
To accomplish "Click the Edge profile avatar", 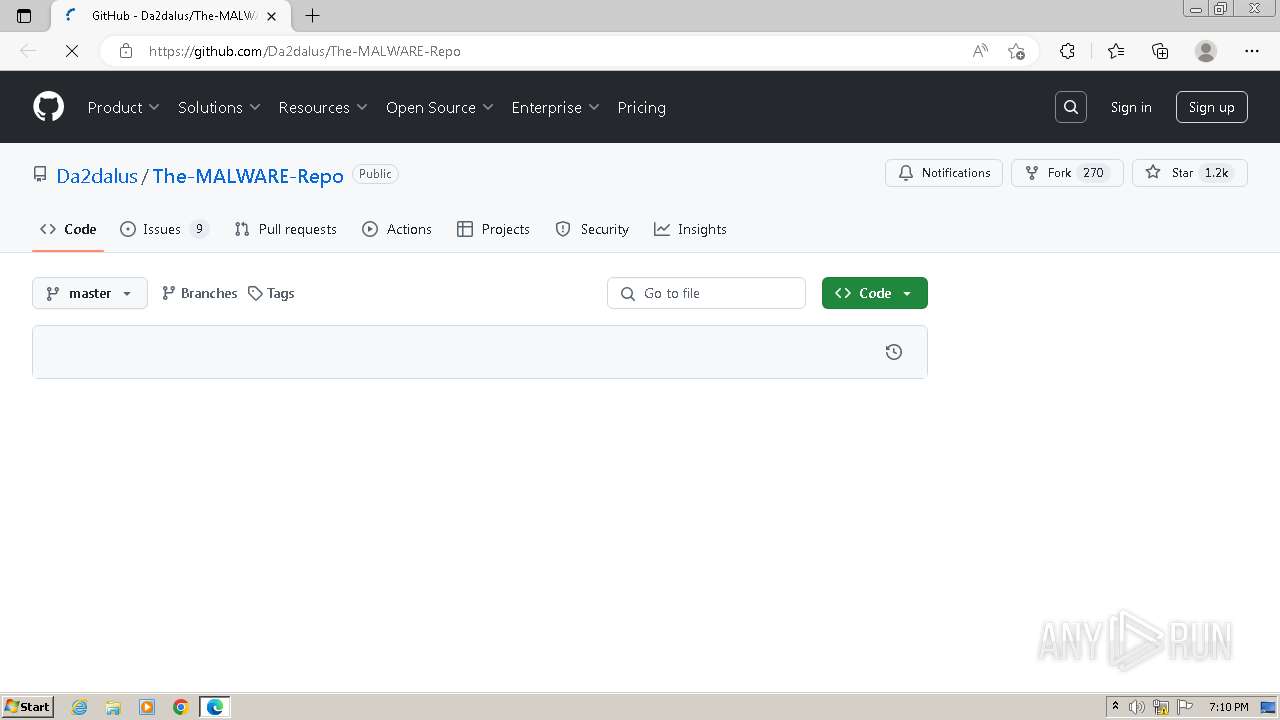I will [x=1206, y=51].
